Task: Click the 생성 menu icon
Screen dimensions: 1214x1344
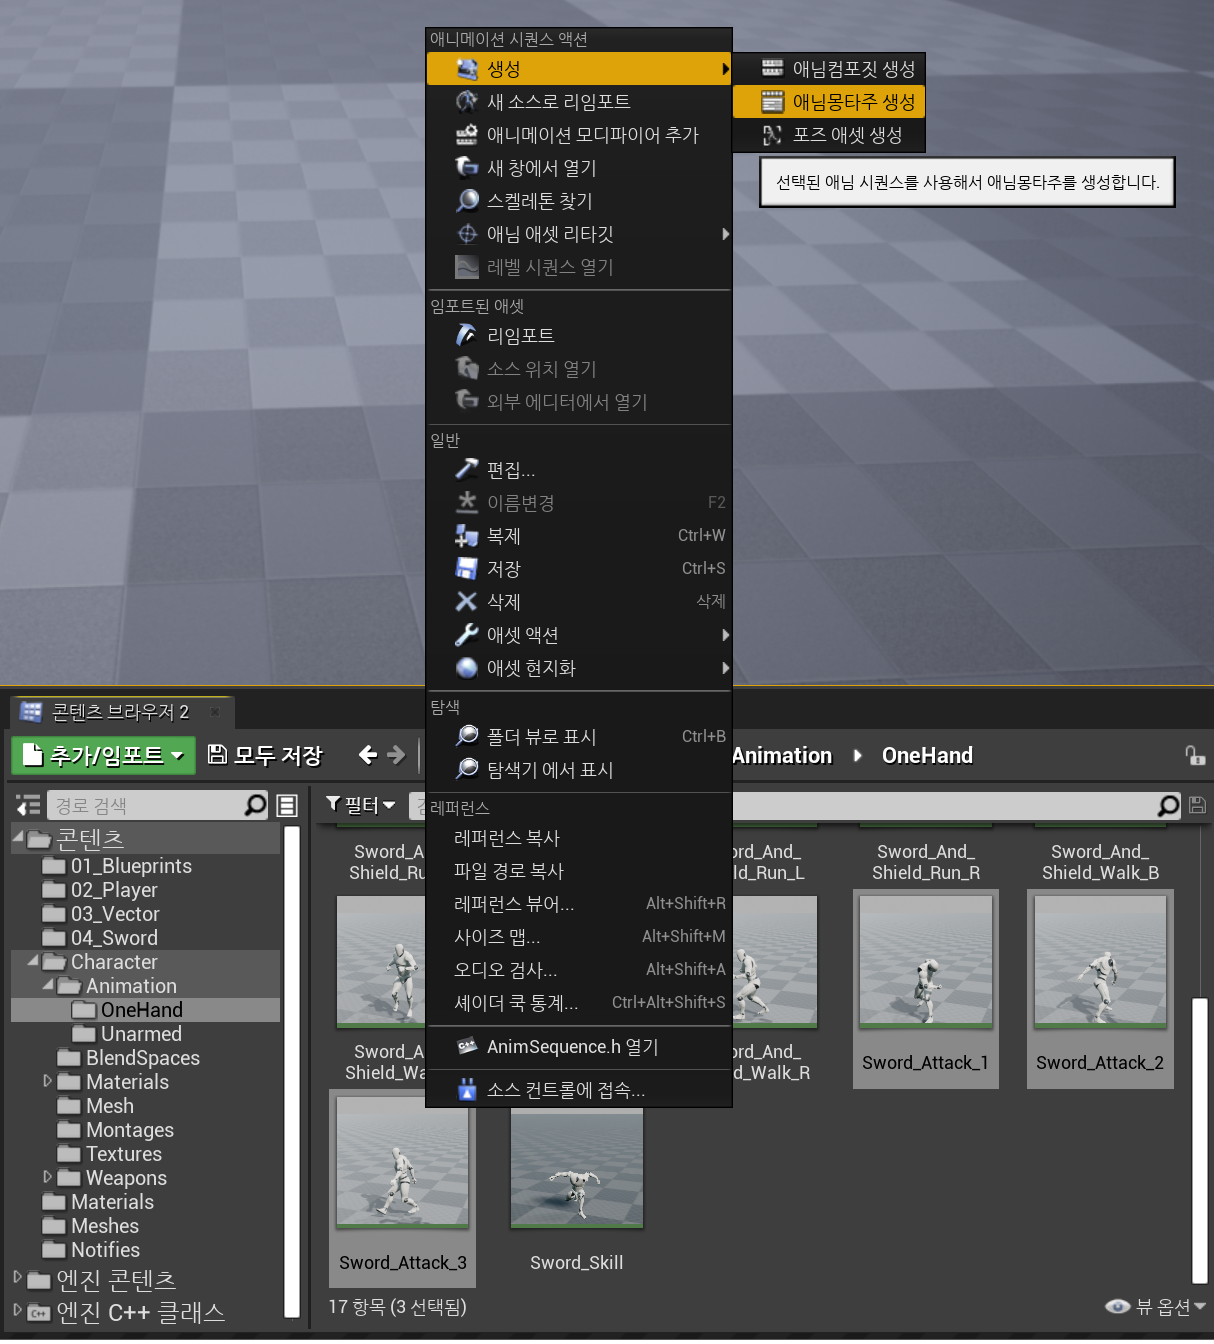Action: click(467, 69)
